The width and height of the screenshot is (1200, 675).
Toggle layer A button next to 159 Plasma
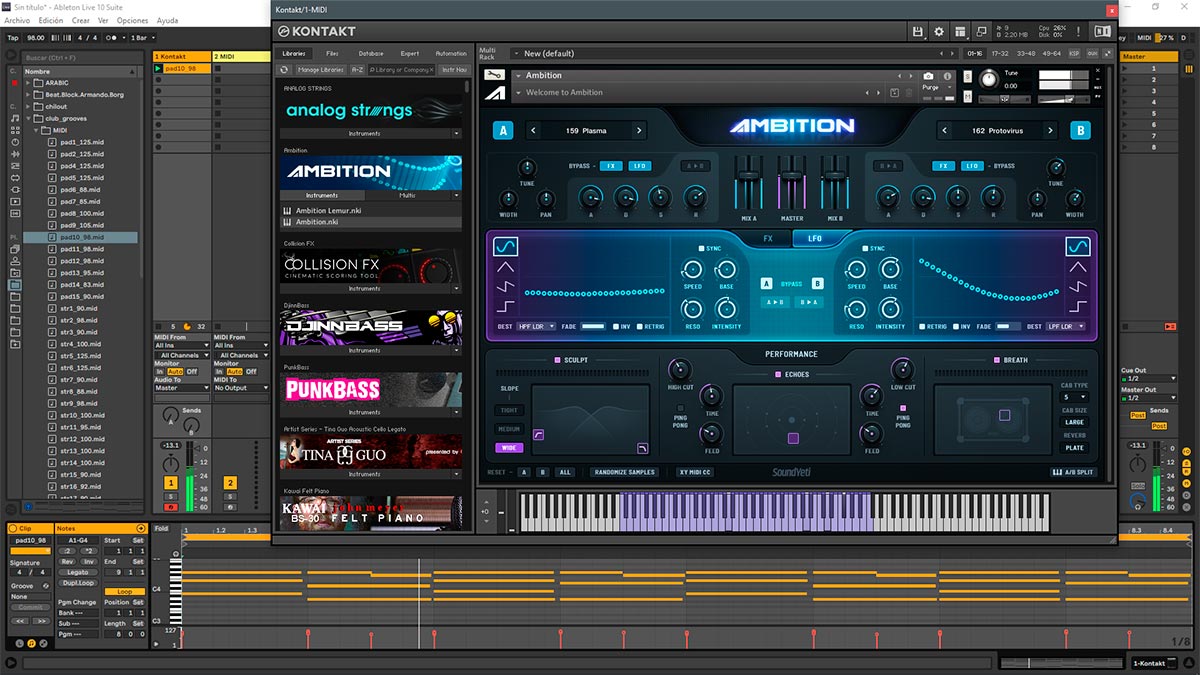503,131
